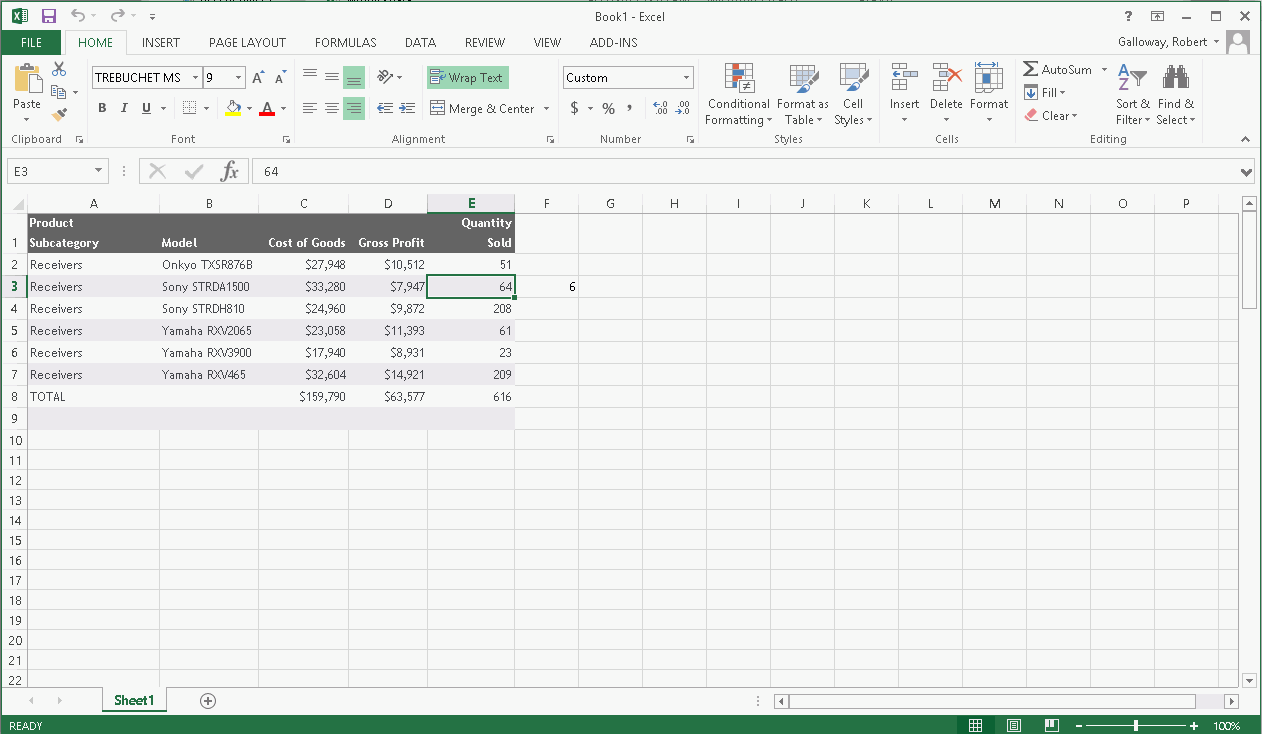Apply the yellow Fill Color
The height and width of the screenshot is (734, 1262).
click(x=232, y=108)
